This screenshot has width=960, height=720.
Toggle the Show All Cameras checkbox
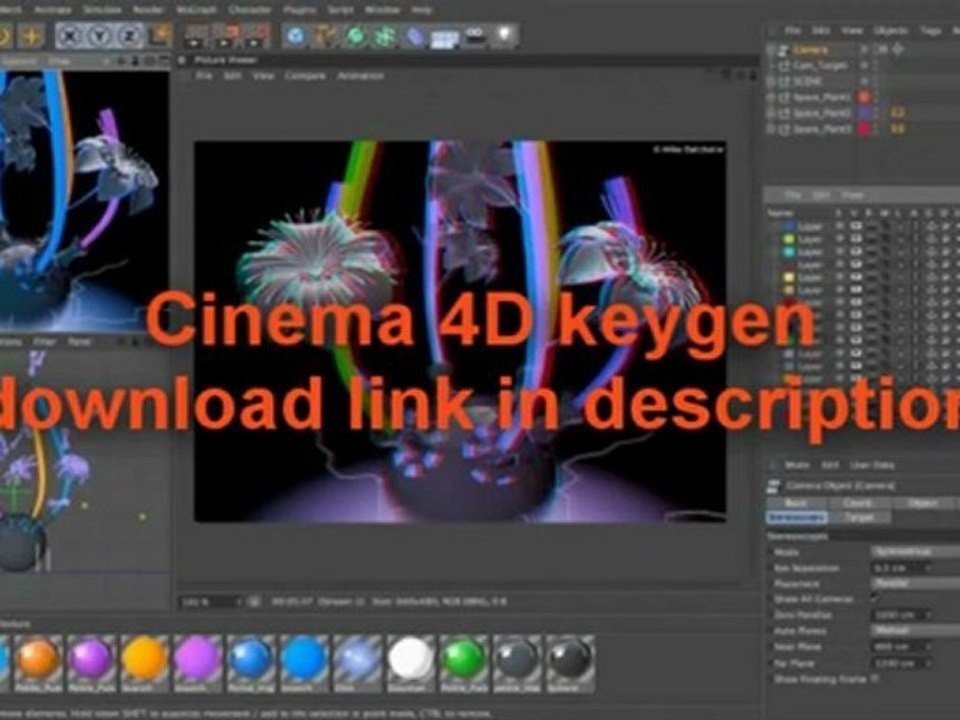tap(875, 599)
